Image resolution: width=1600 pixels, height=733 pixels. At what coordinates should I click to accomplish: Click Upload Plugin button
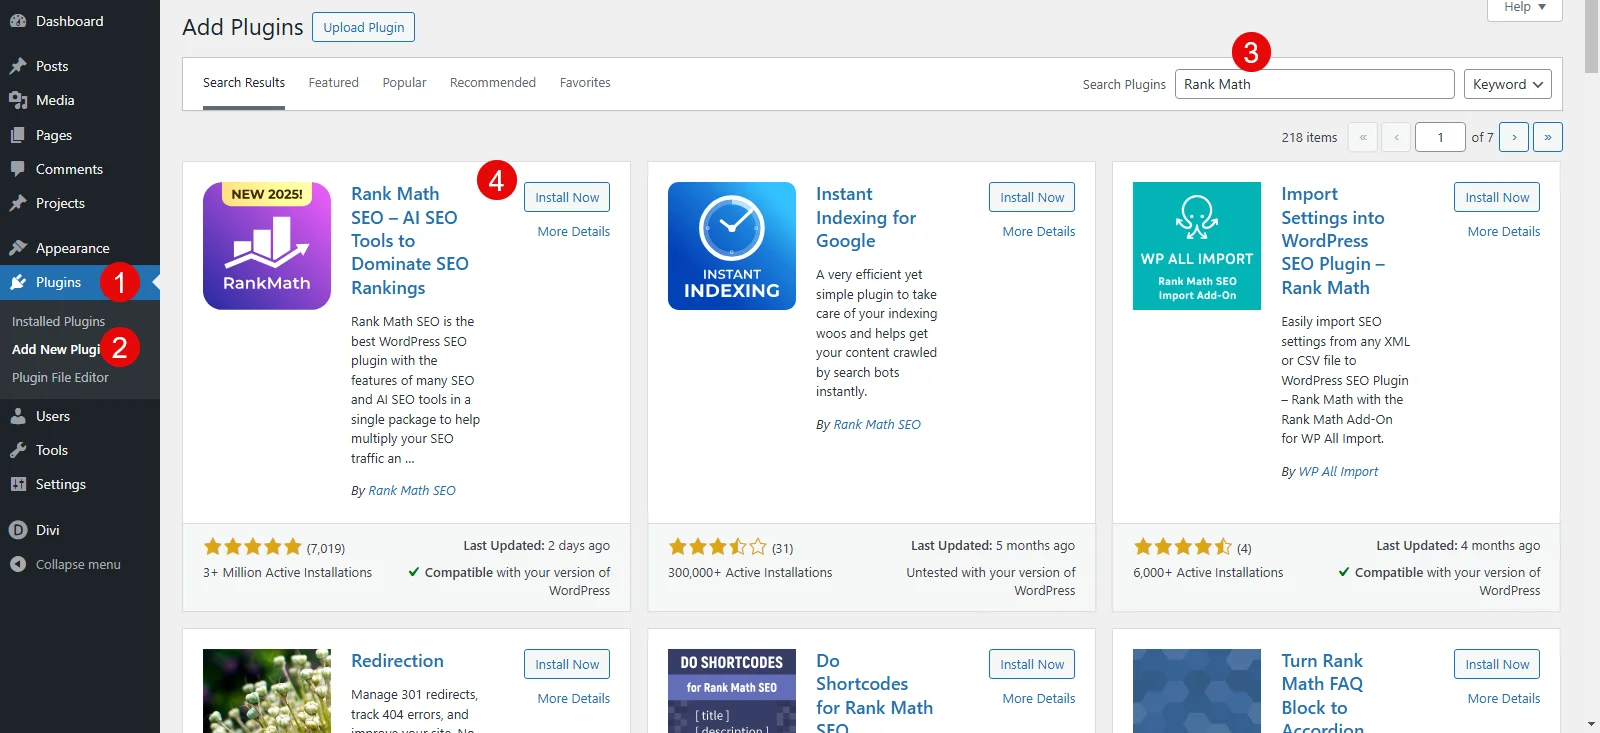364,27
